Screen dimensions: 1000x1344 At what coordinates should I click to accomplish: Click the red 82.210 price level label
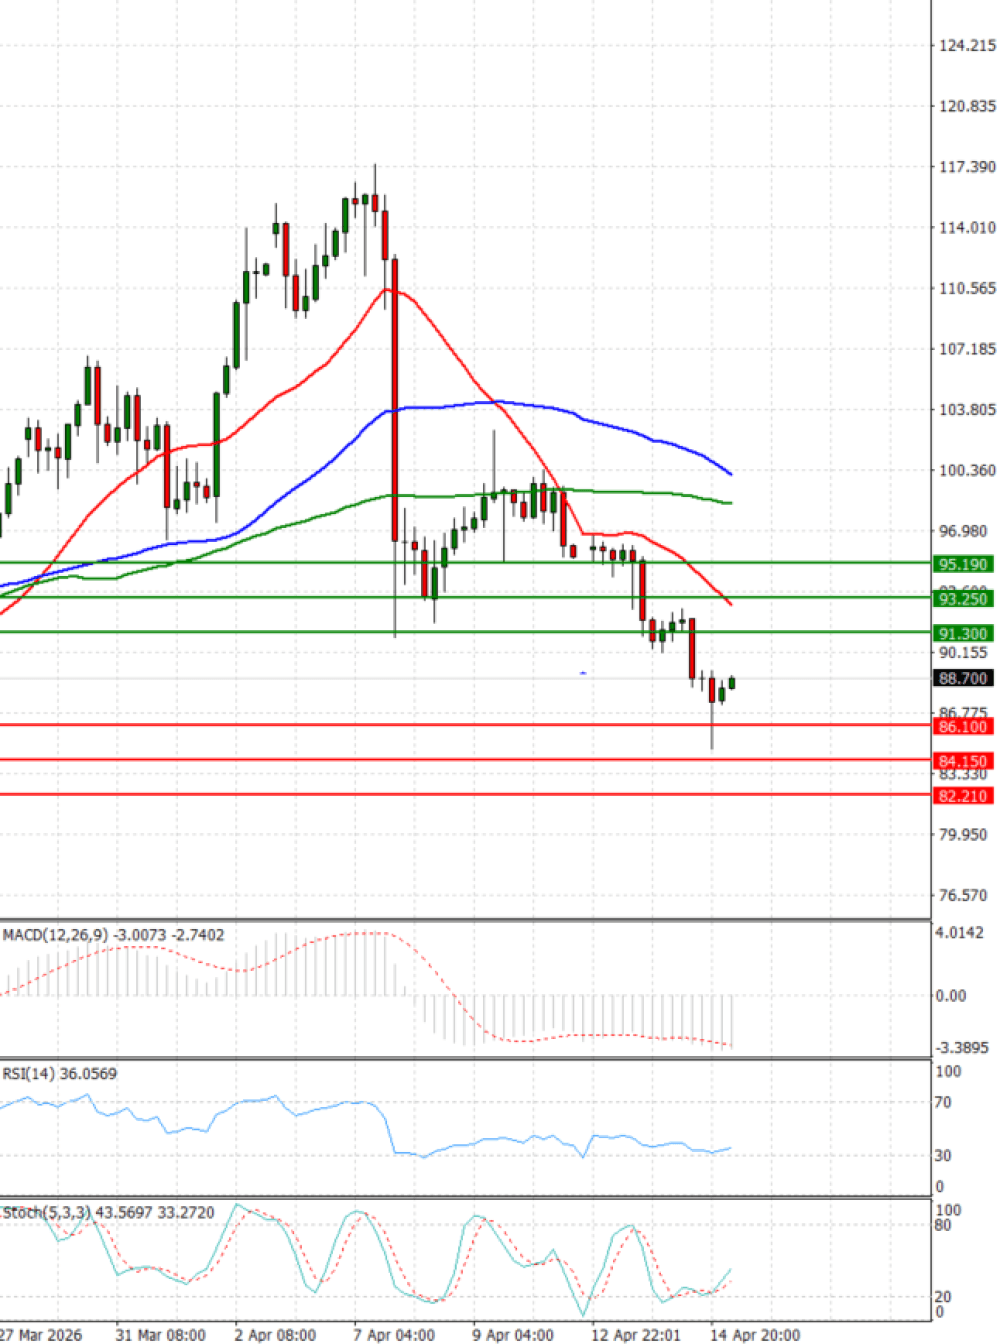(x=962, y=796)
